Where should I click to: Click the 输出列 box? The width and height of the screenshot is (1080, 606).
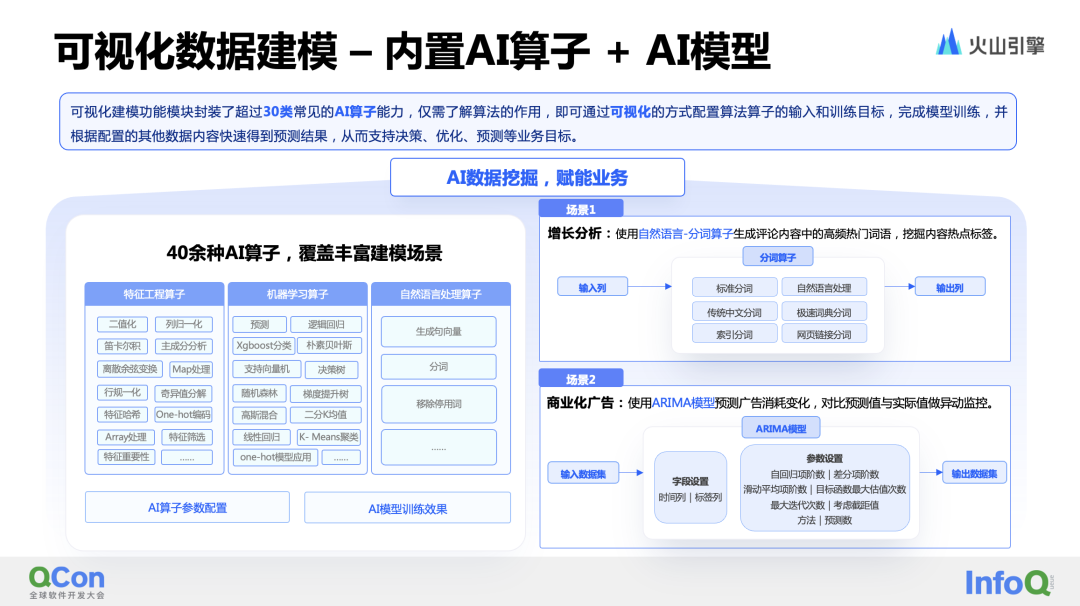coord(950,287)
